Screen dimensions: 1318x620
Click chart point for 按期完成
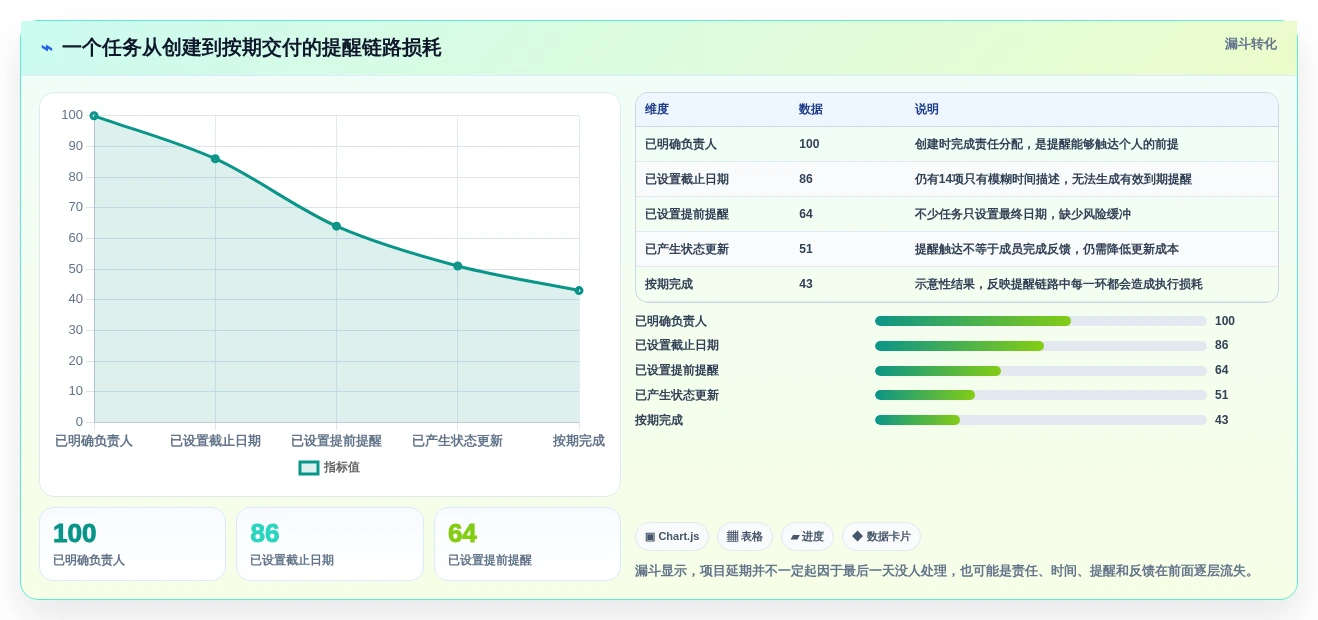coord(579,291)
